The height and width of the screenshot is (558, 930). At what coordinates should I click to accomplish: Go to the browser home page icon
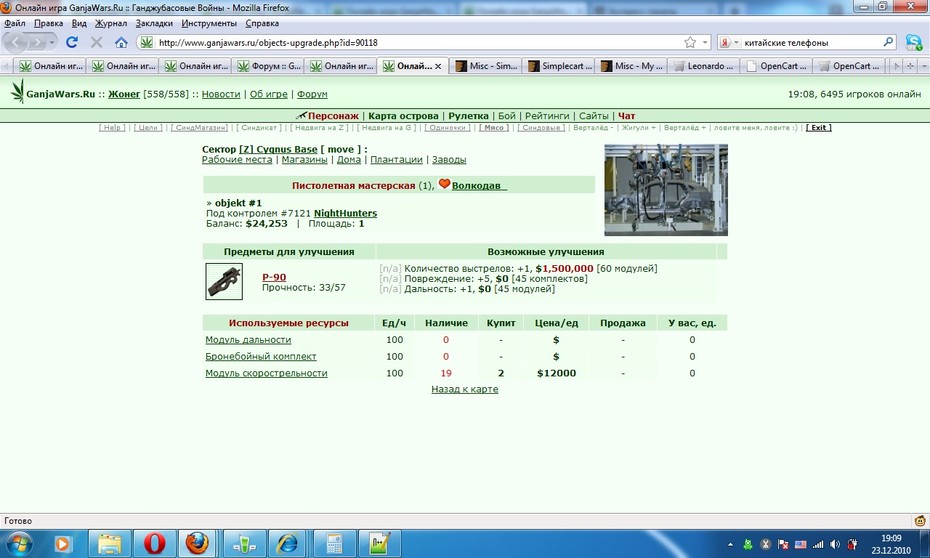[x=121, y=42]
